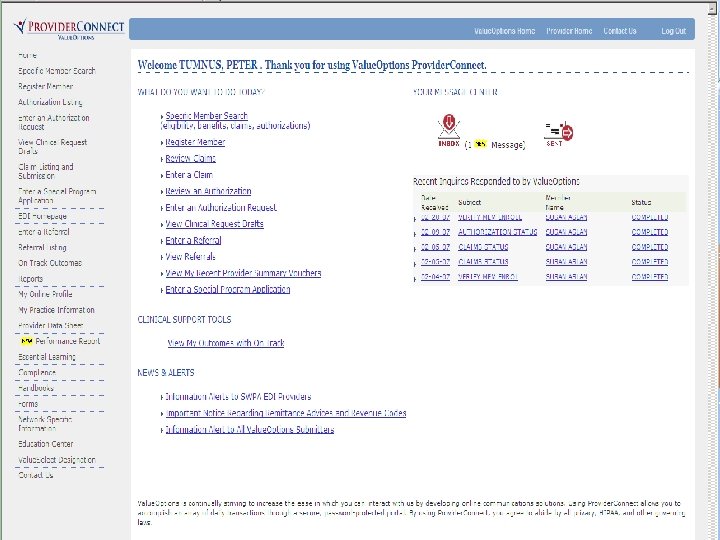Open the Sent messages icon

point(558,134)
